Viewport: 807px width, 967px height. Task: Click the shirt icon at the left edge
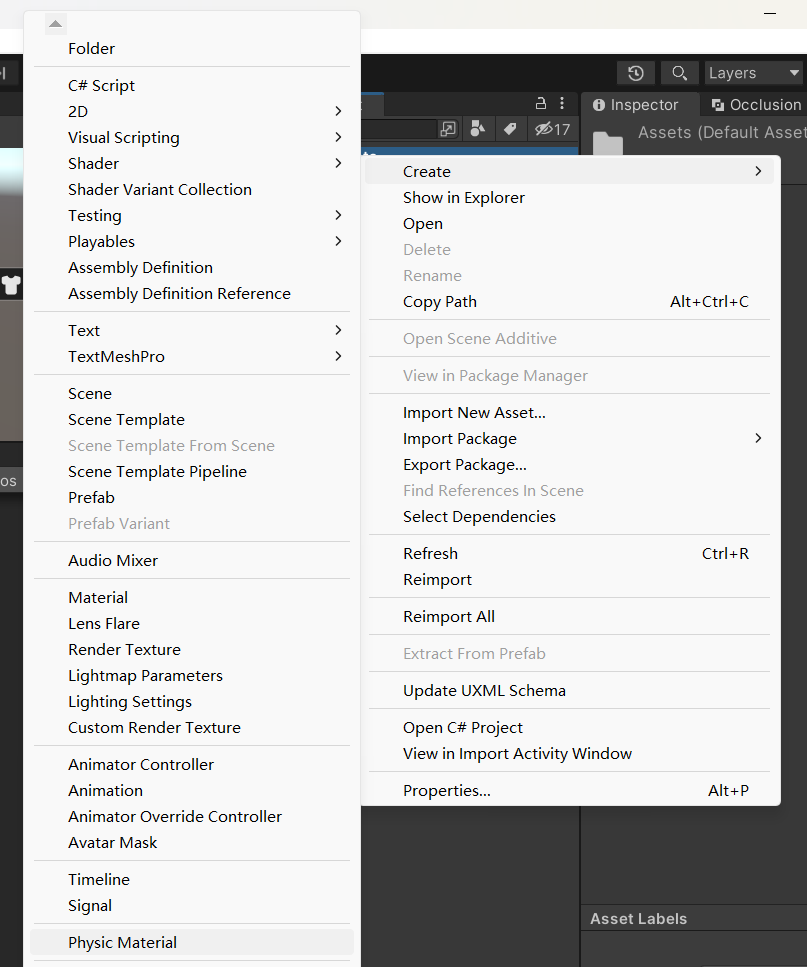pos(11,285)
